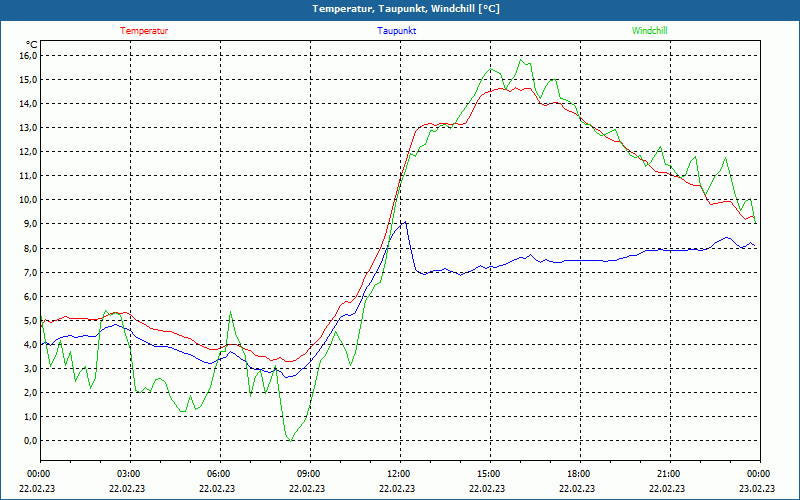This screenshot has width=800, height=500.
Task: Click the 2,0 y-axis value
Action: point(31,392)
